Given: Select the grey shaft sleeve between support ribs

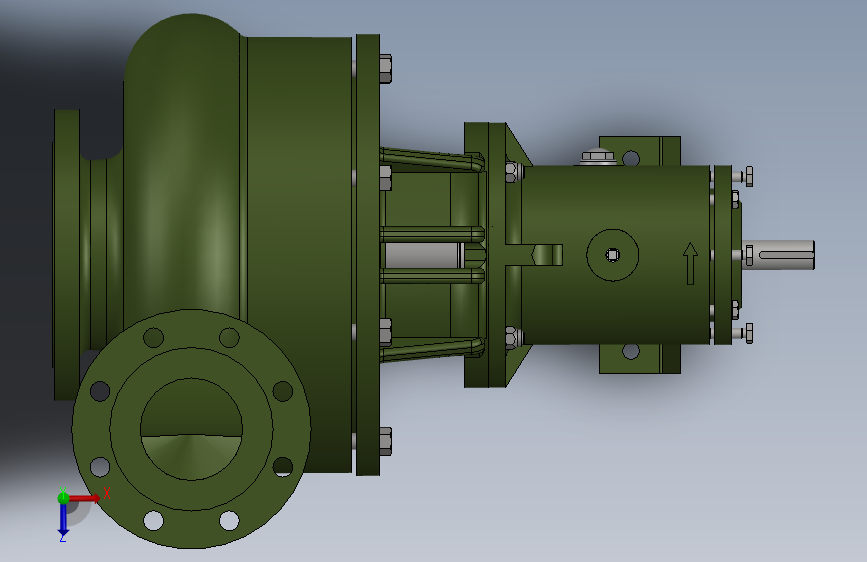Looking at the screenshot, I should pos(425,255).
